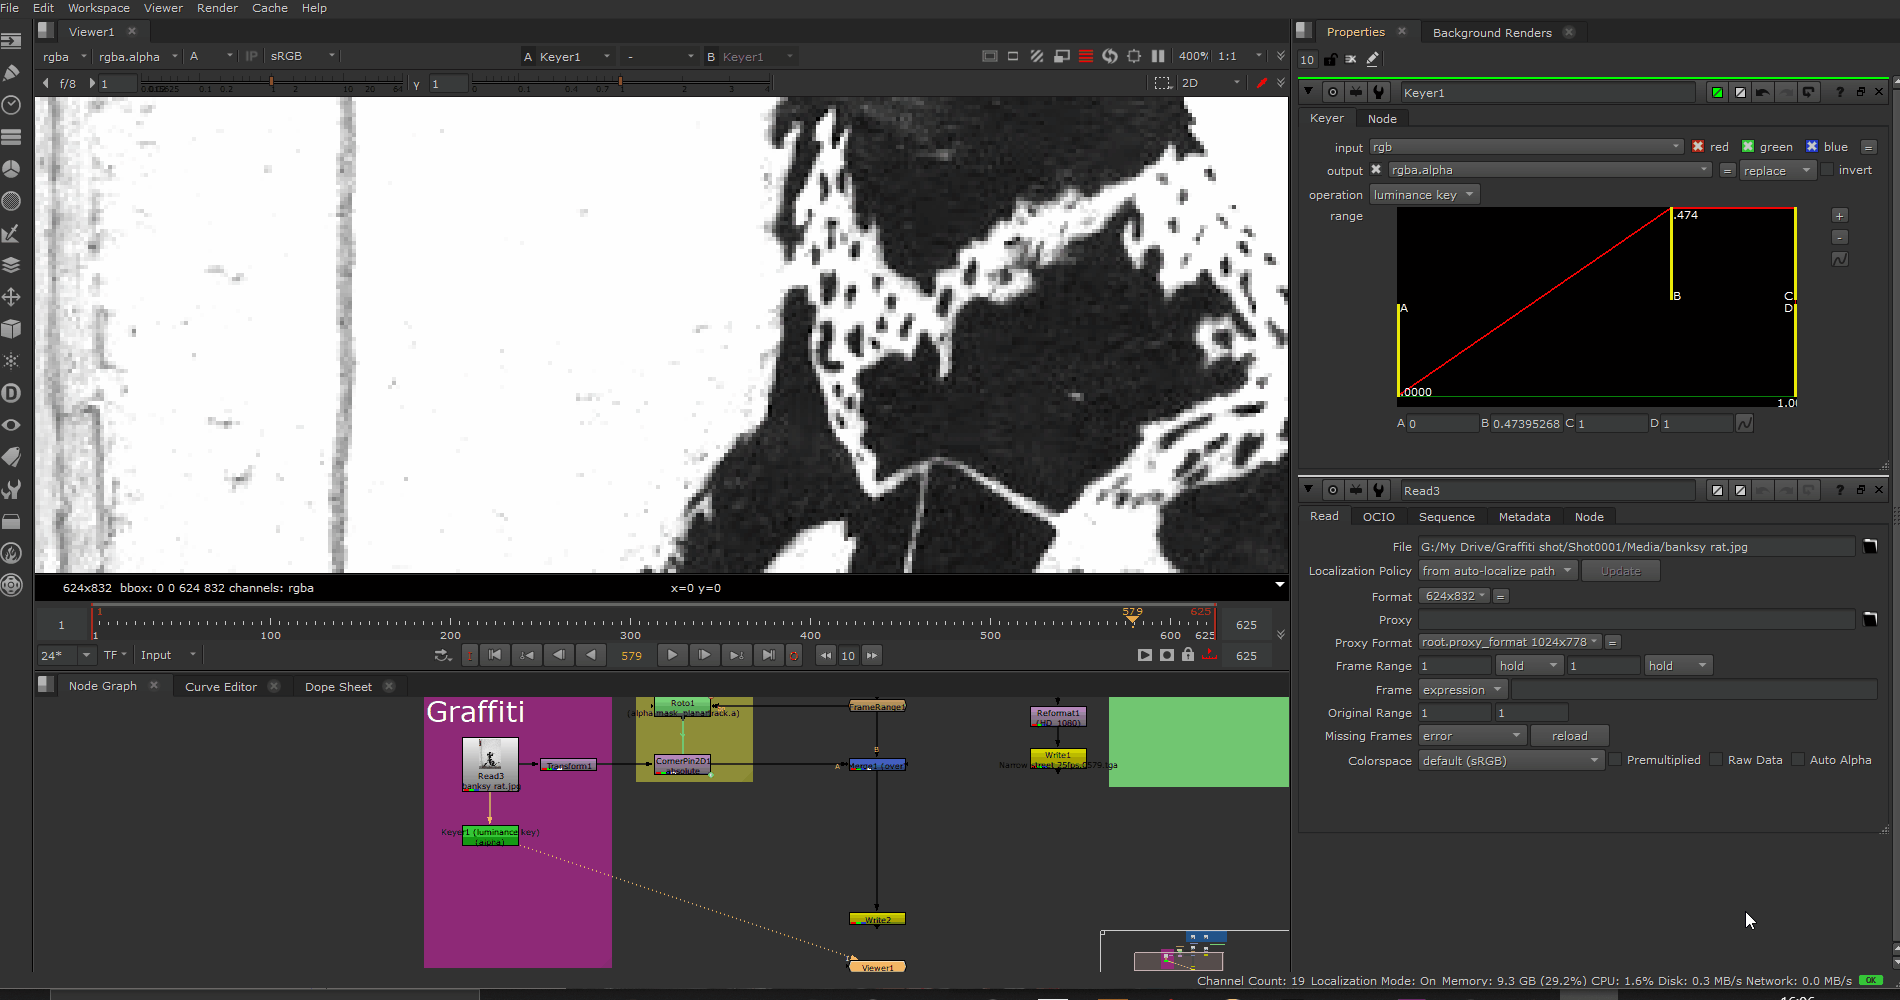This screenshot has height=1000, width=1900.
Task: Open the operation luminance key dropdown
Action: point(1424,194)
